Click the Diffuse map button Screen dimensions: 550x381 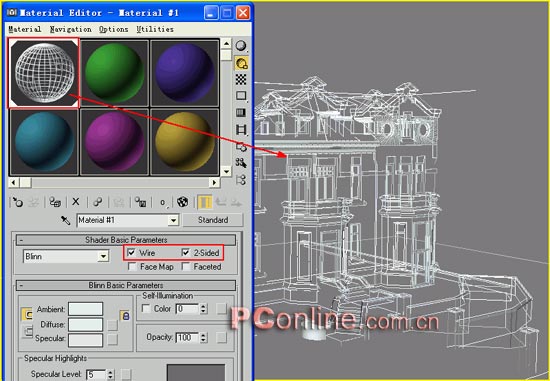[x=113, y=325]
